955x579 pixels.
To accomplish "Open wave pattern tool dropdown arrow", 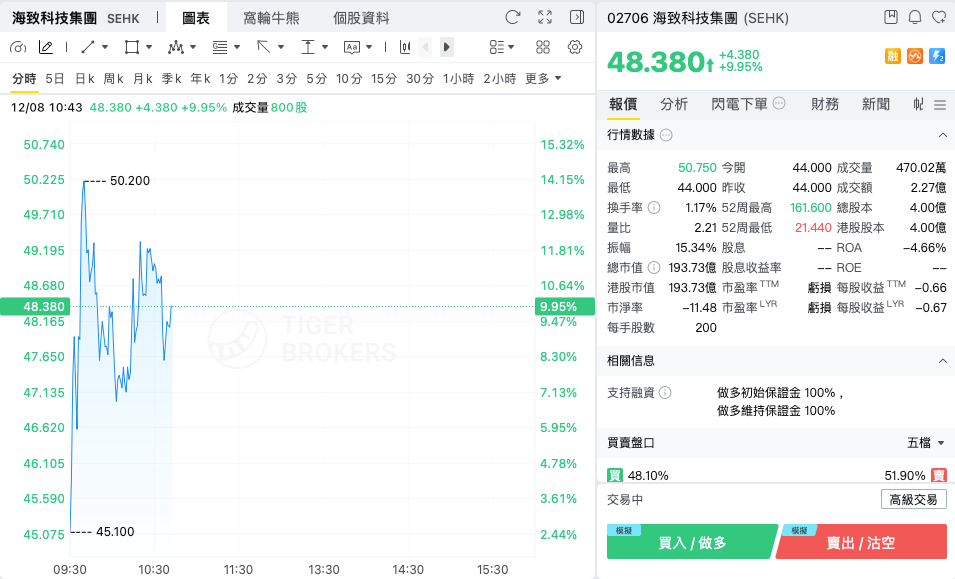I will tap(193, 47).
